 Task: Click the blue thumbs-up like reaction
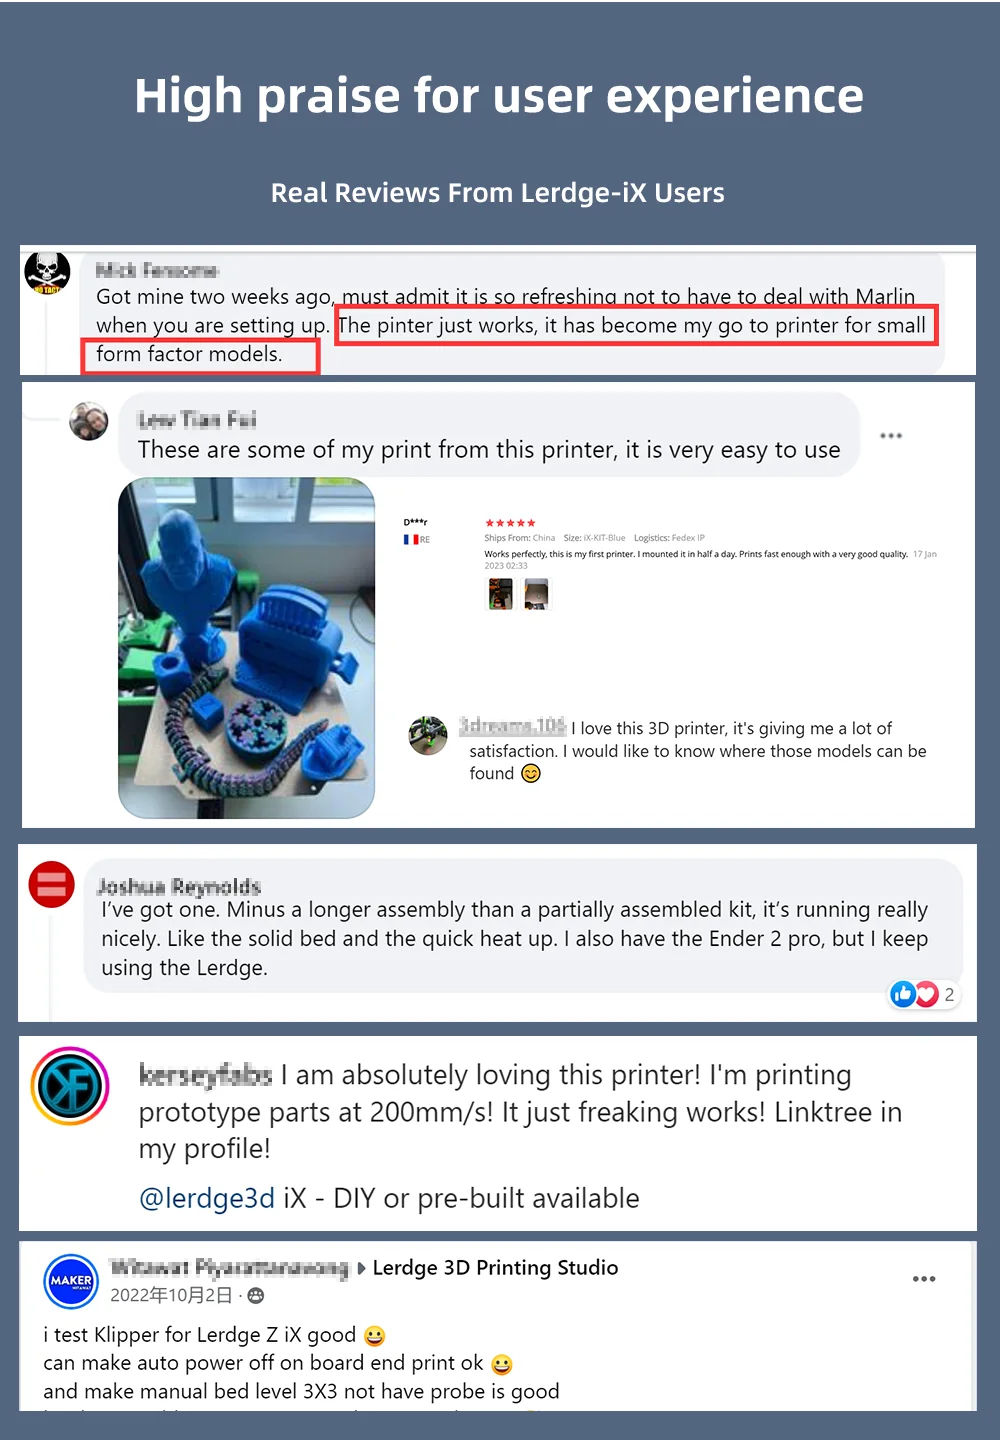pyautogui.click(x=903, y=994)
